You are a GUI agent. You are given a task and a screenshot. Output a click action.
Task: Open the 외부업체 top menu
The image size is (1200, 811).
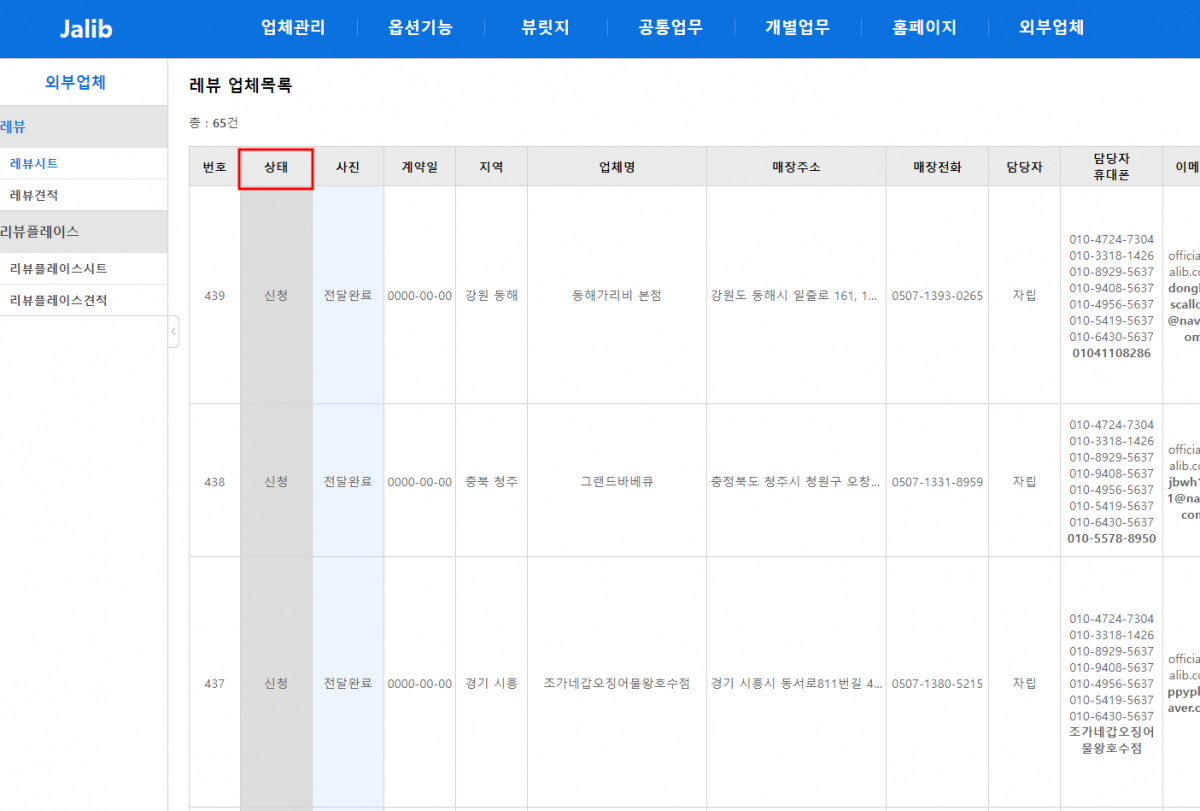click(1051, 28)
